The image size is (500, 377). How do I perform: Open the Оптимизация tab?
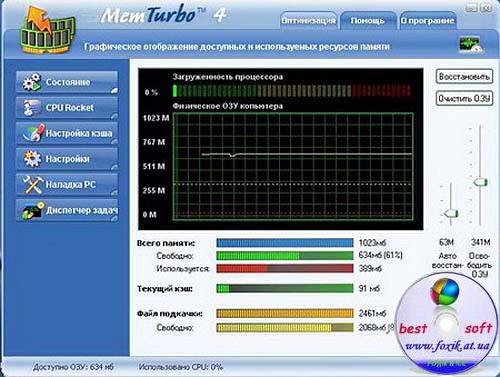tap(308, 21)
